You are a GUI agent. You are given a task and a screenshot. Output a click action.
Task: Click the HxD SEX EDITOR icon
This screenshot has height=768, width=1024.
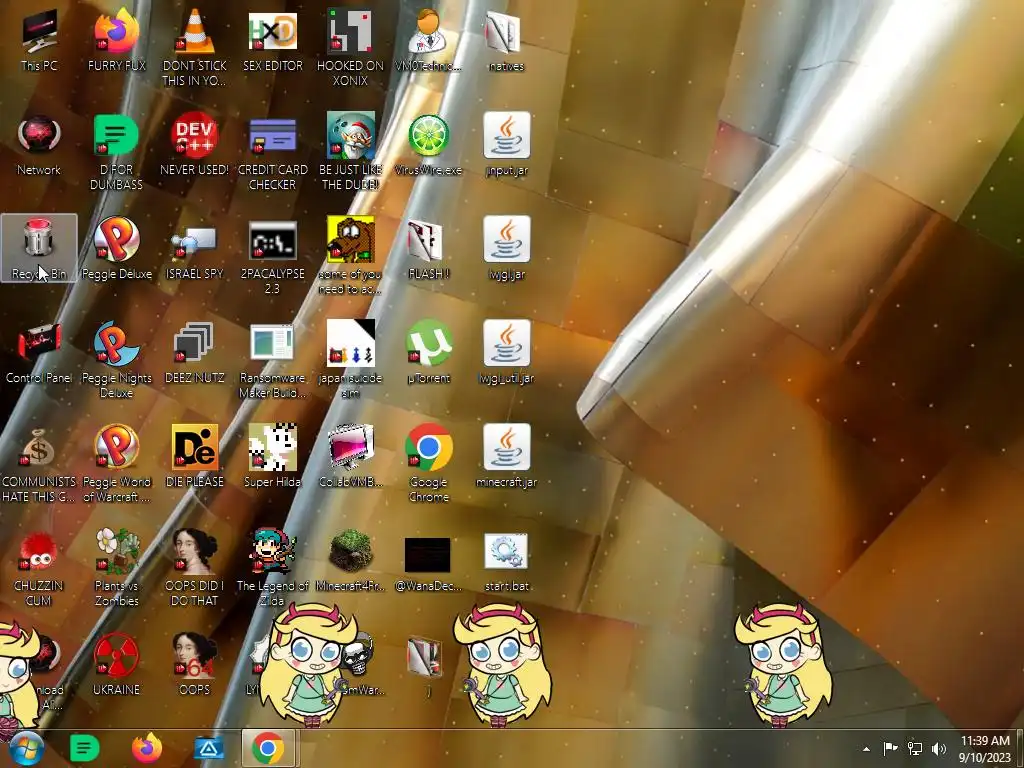pos(272,40)
